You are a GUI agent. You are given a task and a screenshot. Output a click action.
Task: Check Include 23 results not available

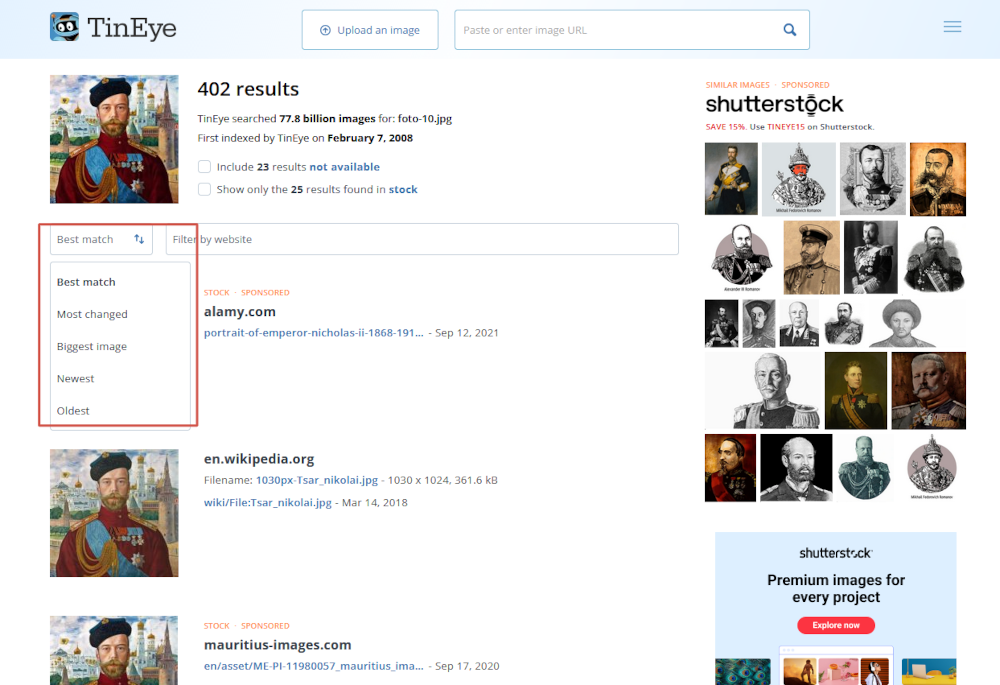pos(204,166)
